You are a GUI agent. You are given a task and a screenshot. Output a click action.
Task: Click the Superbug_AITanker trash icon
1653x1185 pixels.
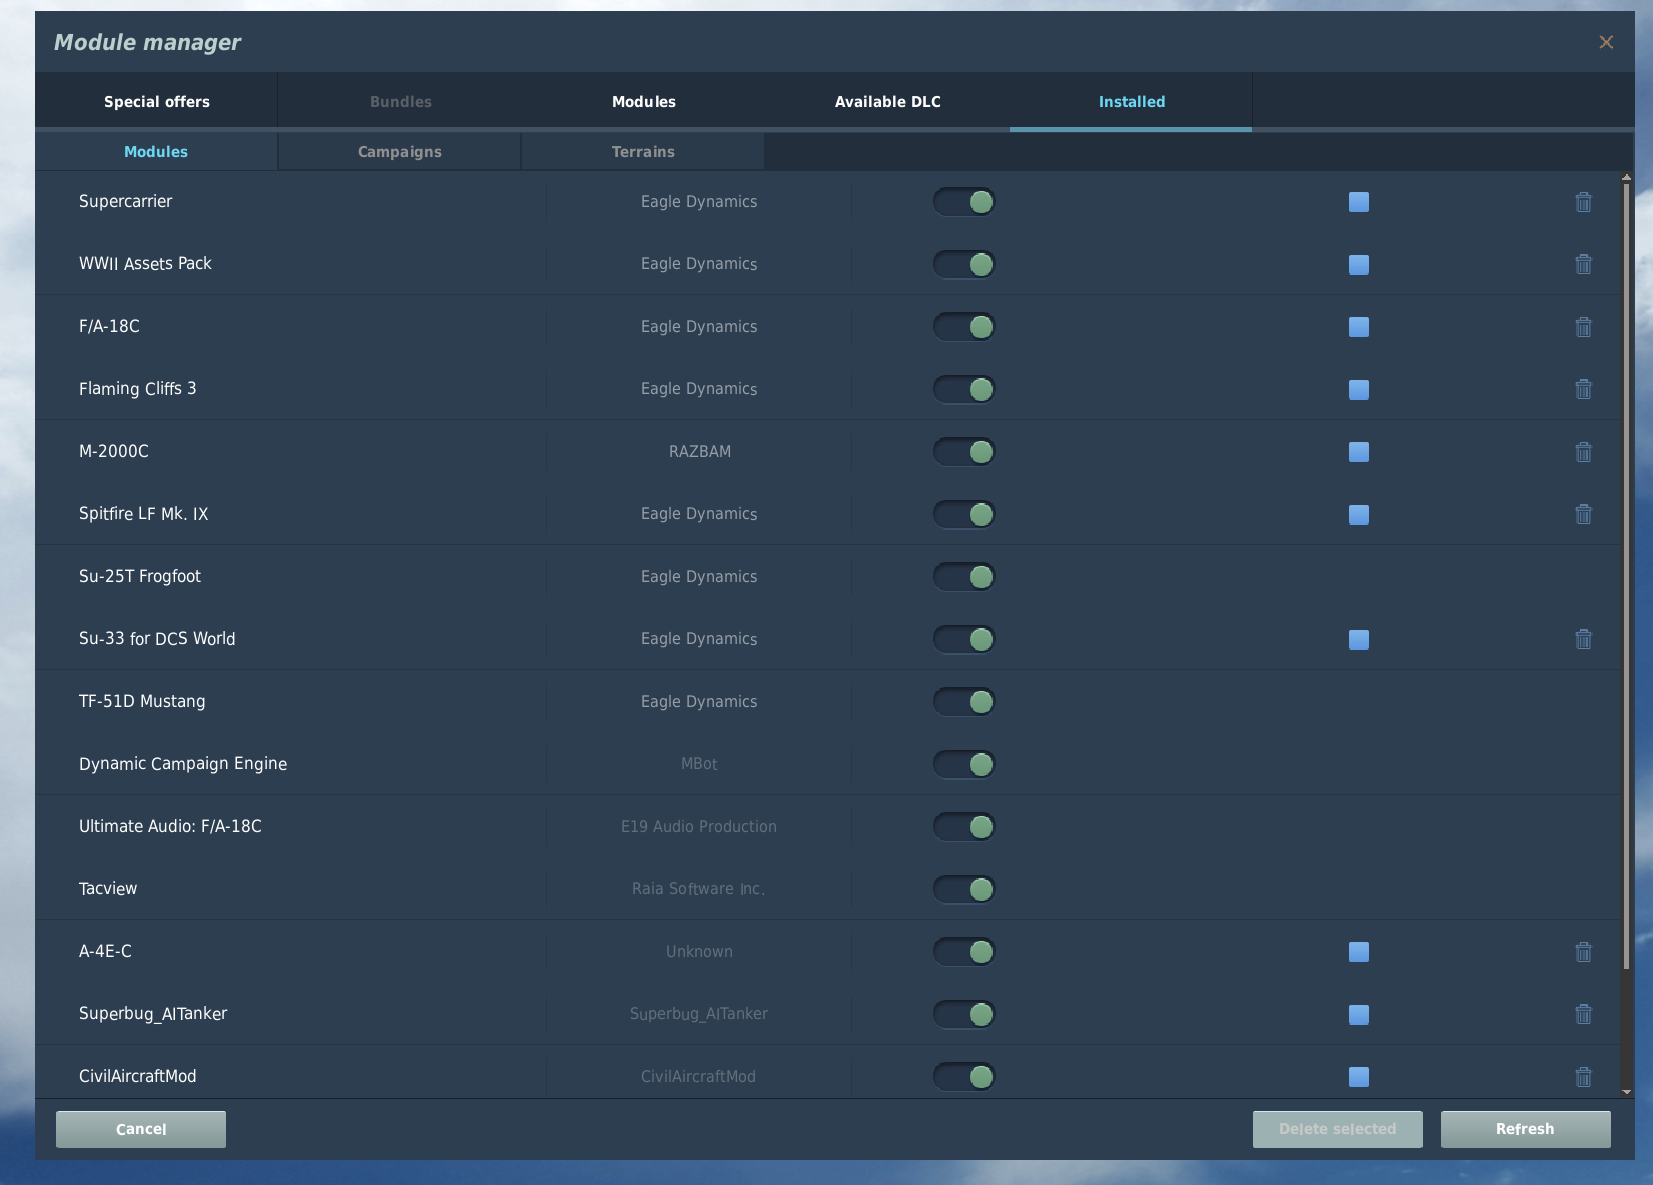pos(1583,1014)
